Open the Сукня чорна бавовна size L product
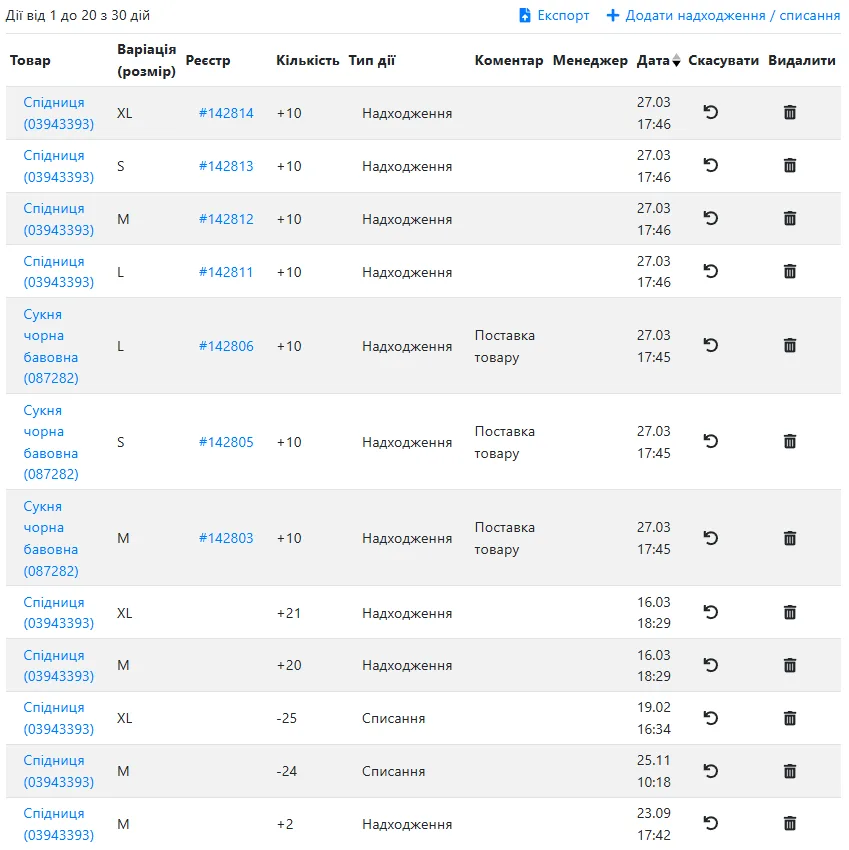 tap(51, 346)
